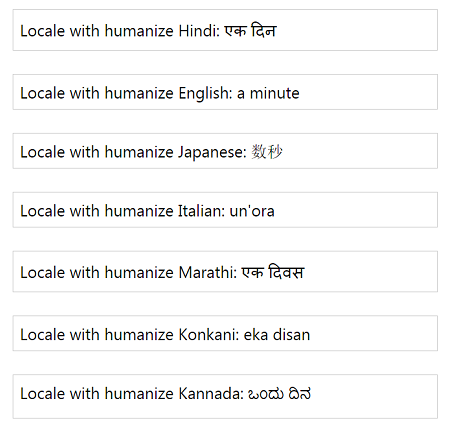Click the word 'Hindi:' label
The image size is (449, 426).
pos(199,31)
